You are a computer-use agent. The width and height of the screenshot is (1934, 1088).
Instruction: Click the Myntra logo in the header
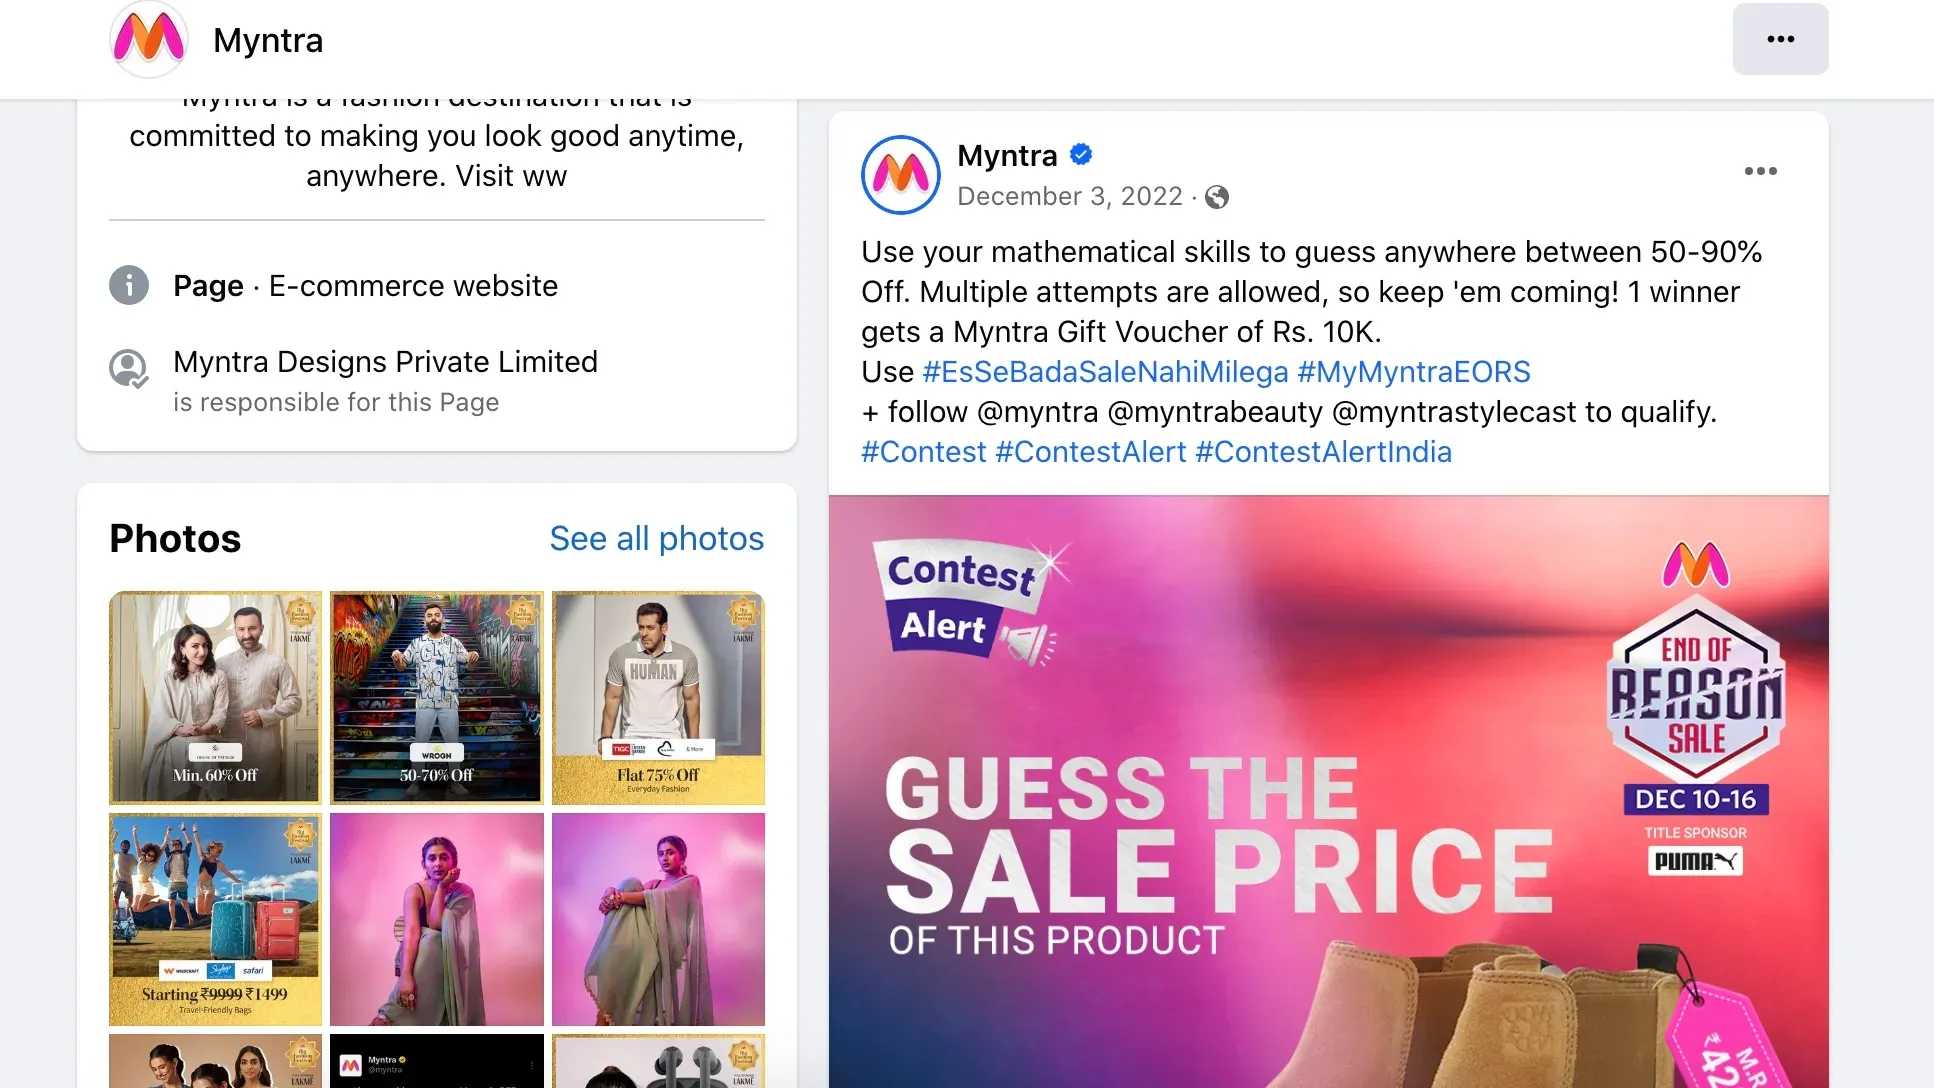tap(149, 40)
